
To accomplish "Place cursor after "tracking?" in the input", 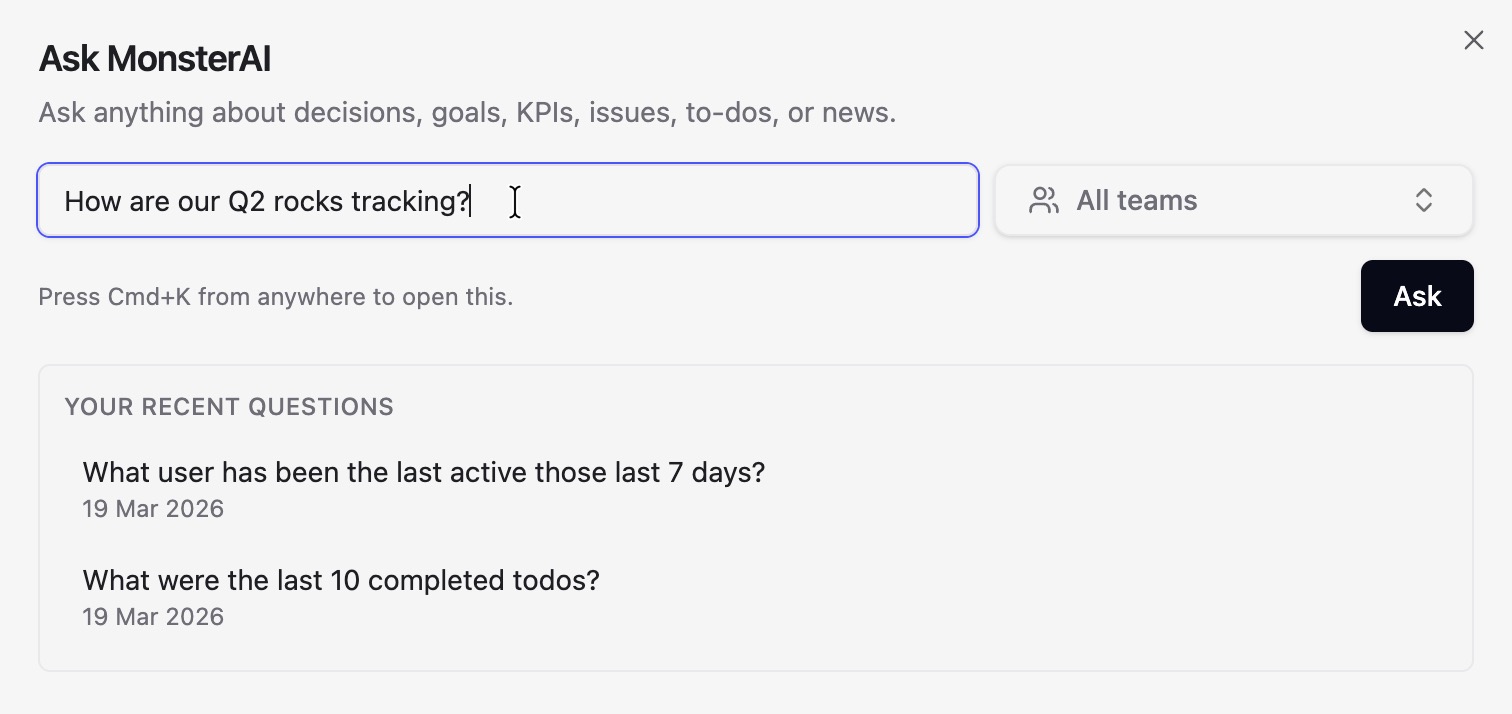I will click(471, 201).
